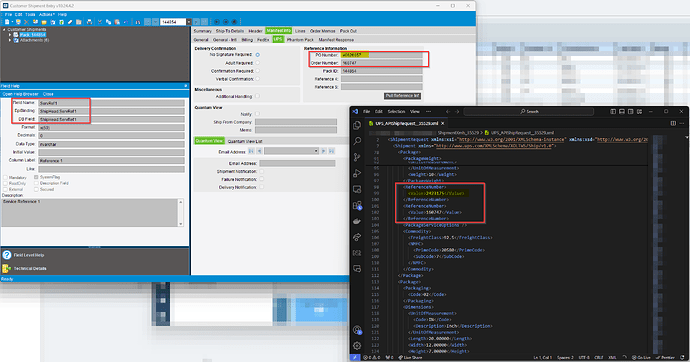Viewport: 690px width, 362px height.
Task: Open the Extensions view in activity bar
Action: (357, 205)
